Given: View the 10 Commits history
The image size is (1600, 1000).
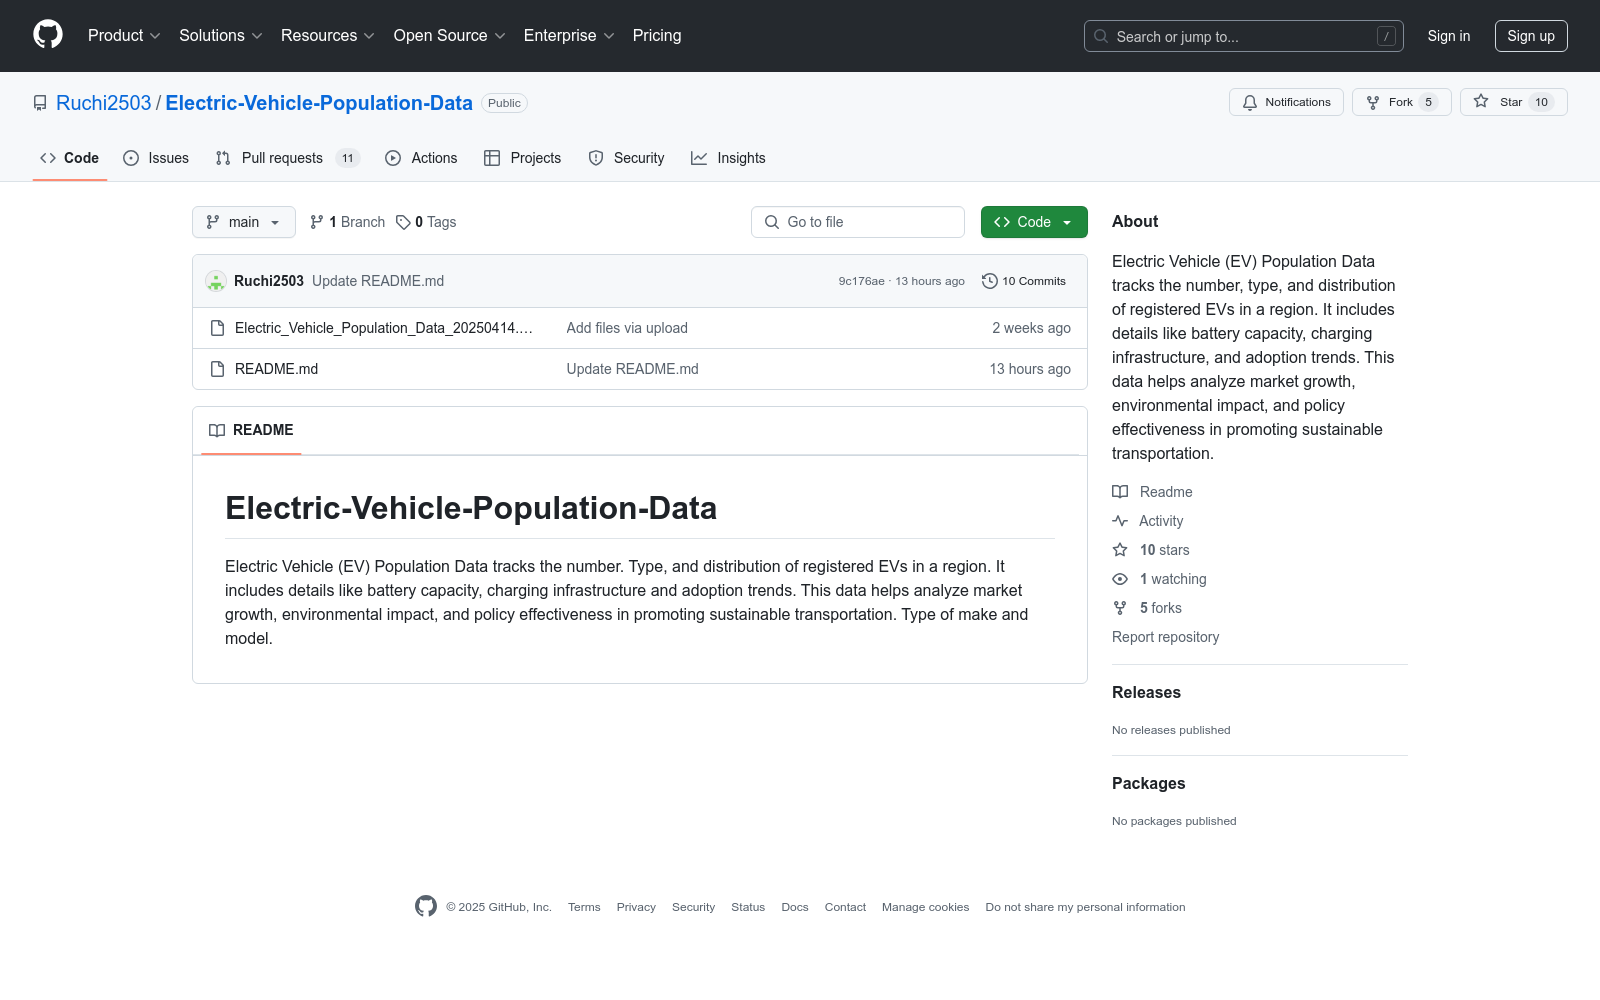Looking at the screenshot, I should [1024, 281].
